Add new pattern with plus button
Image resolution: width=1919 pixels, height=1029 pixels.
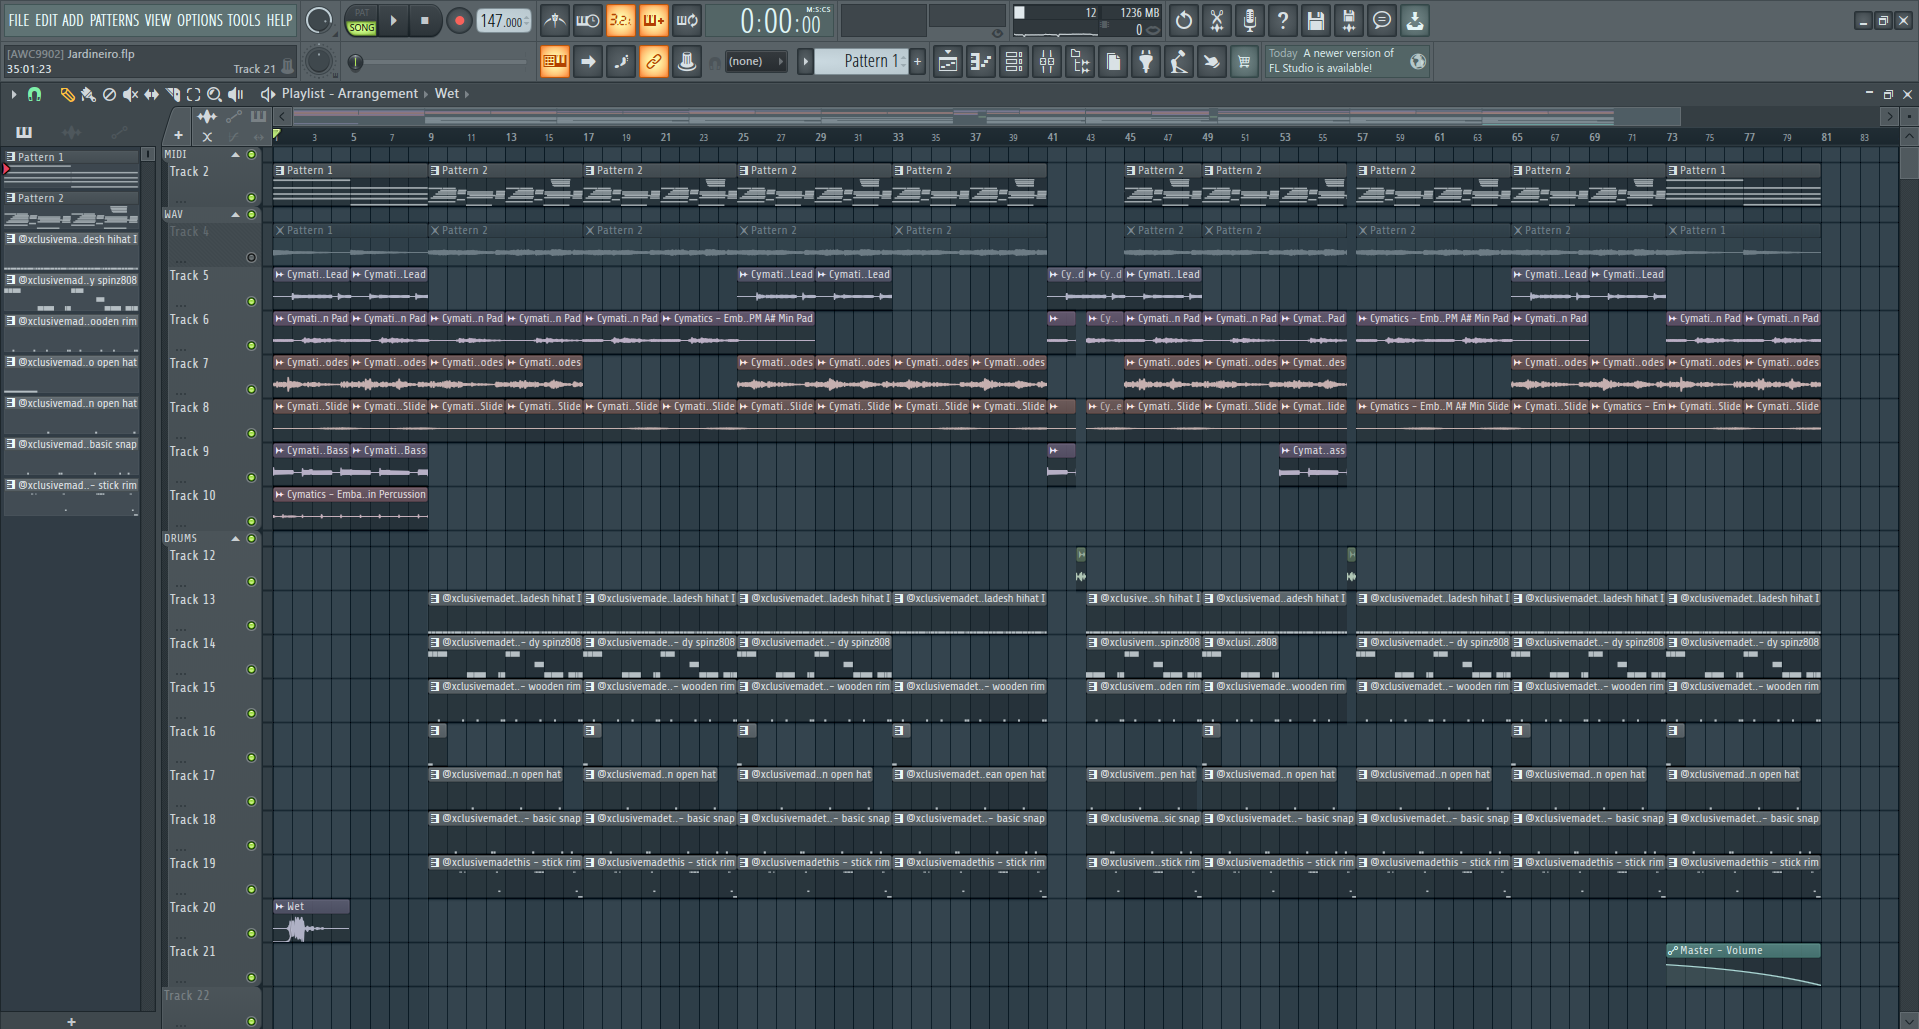coord(917,61)
